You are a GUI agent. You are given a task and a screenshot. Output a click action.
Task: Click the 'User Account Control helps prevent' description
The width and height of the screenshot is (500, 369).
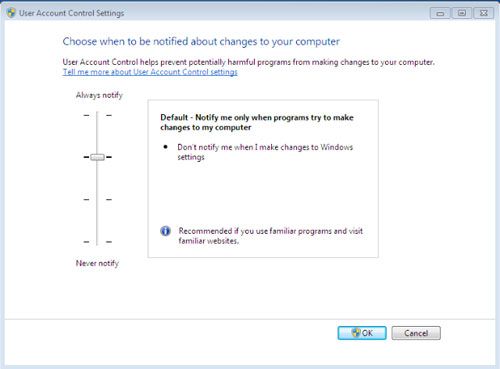[249, 62]
